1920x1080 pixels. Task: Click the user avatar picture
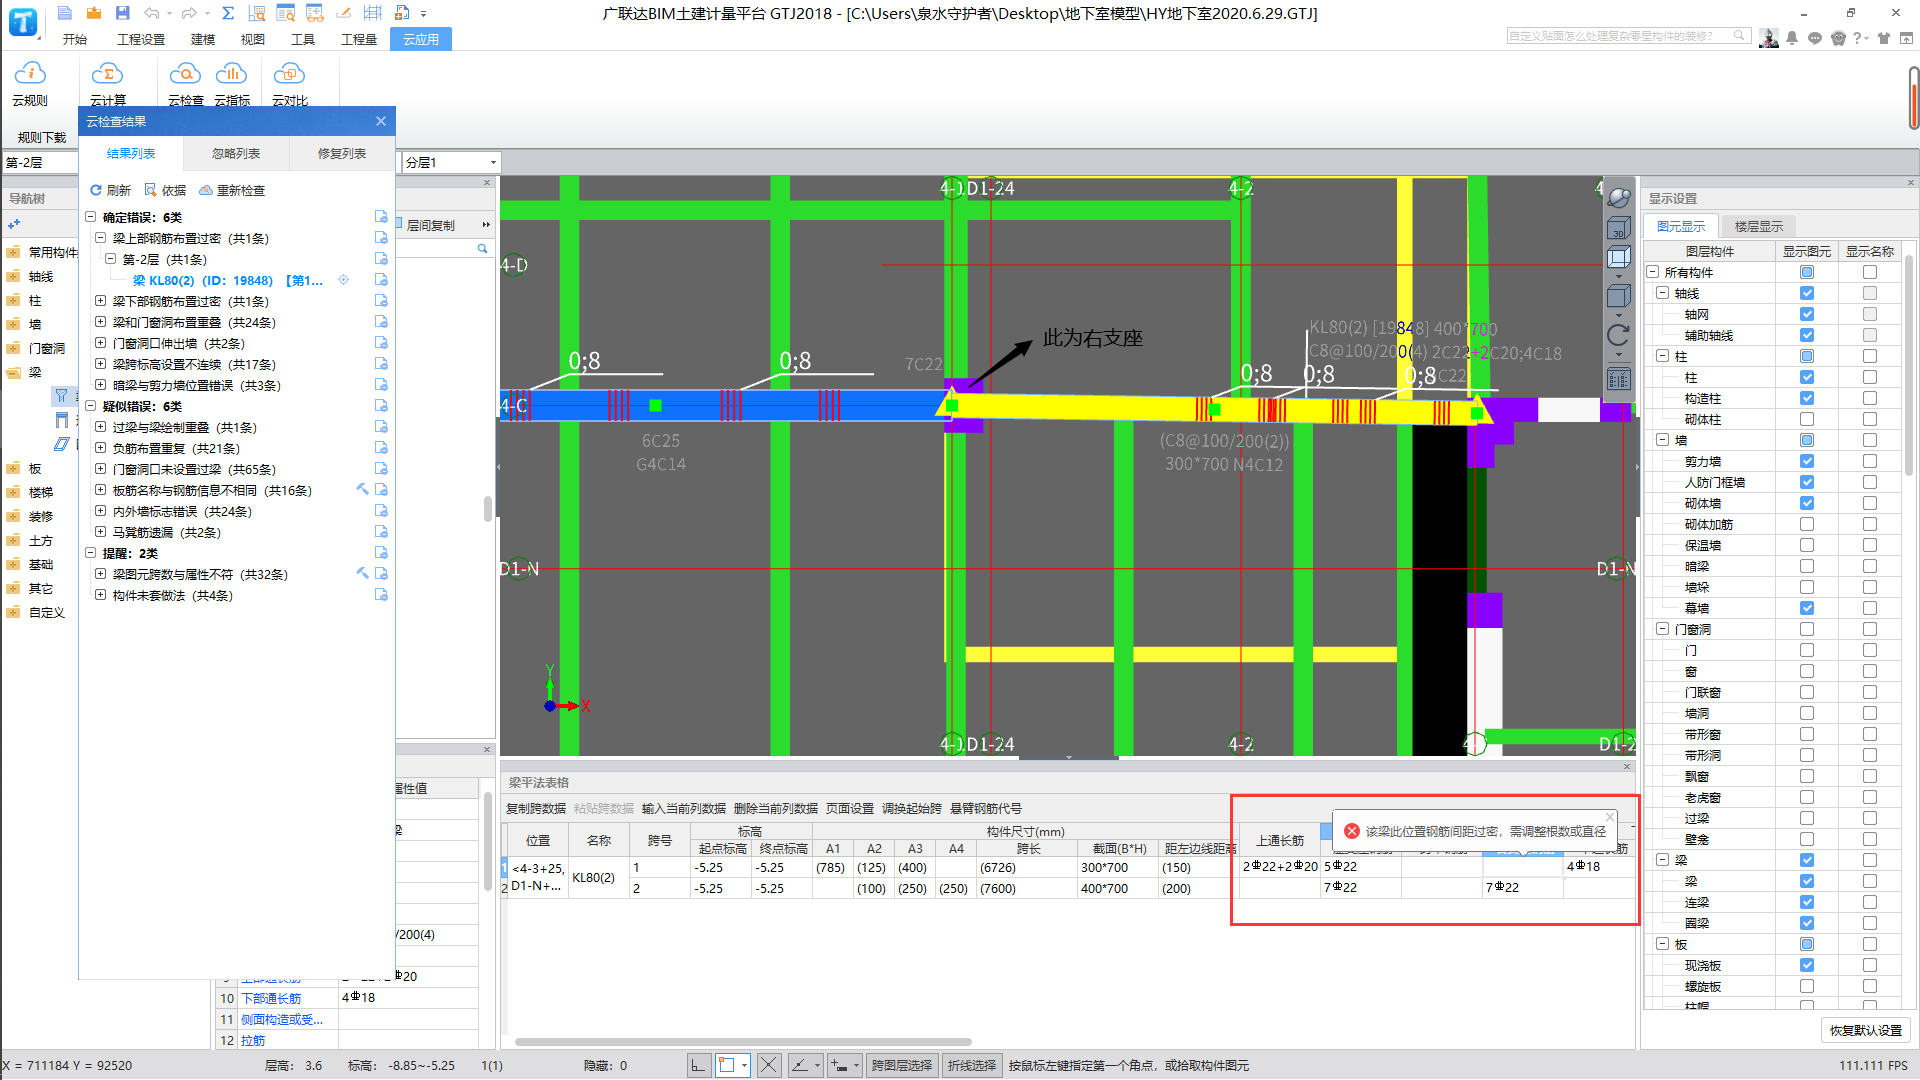(1769, 38)
